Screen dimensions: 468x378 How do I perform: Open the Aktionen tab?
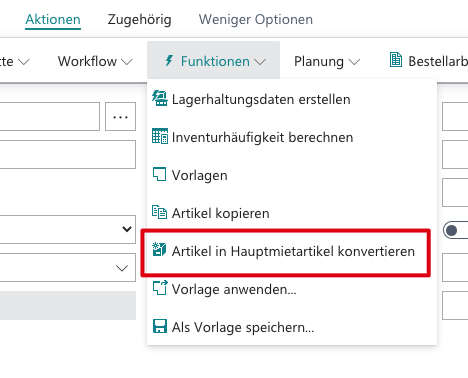pyautogui.click(x=53, y=19)
